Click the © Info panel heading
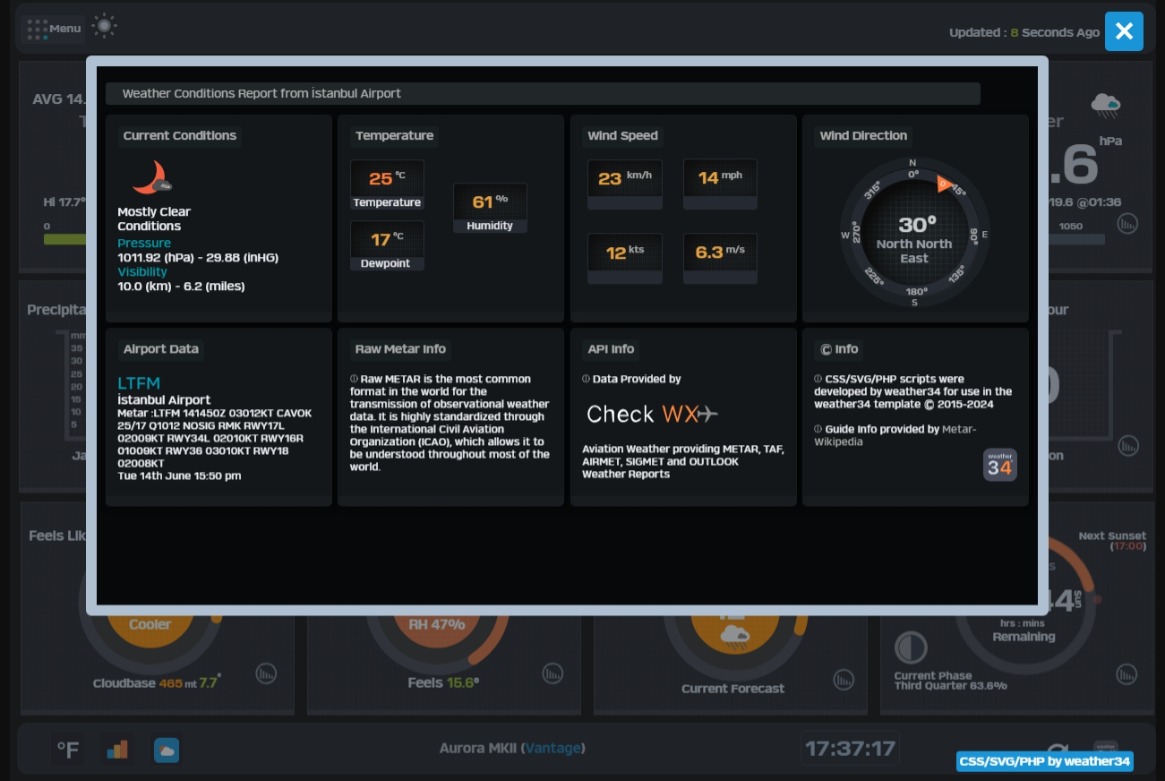 (x=839, y=349)
